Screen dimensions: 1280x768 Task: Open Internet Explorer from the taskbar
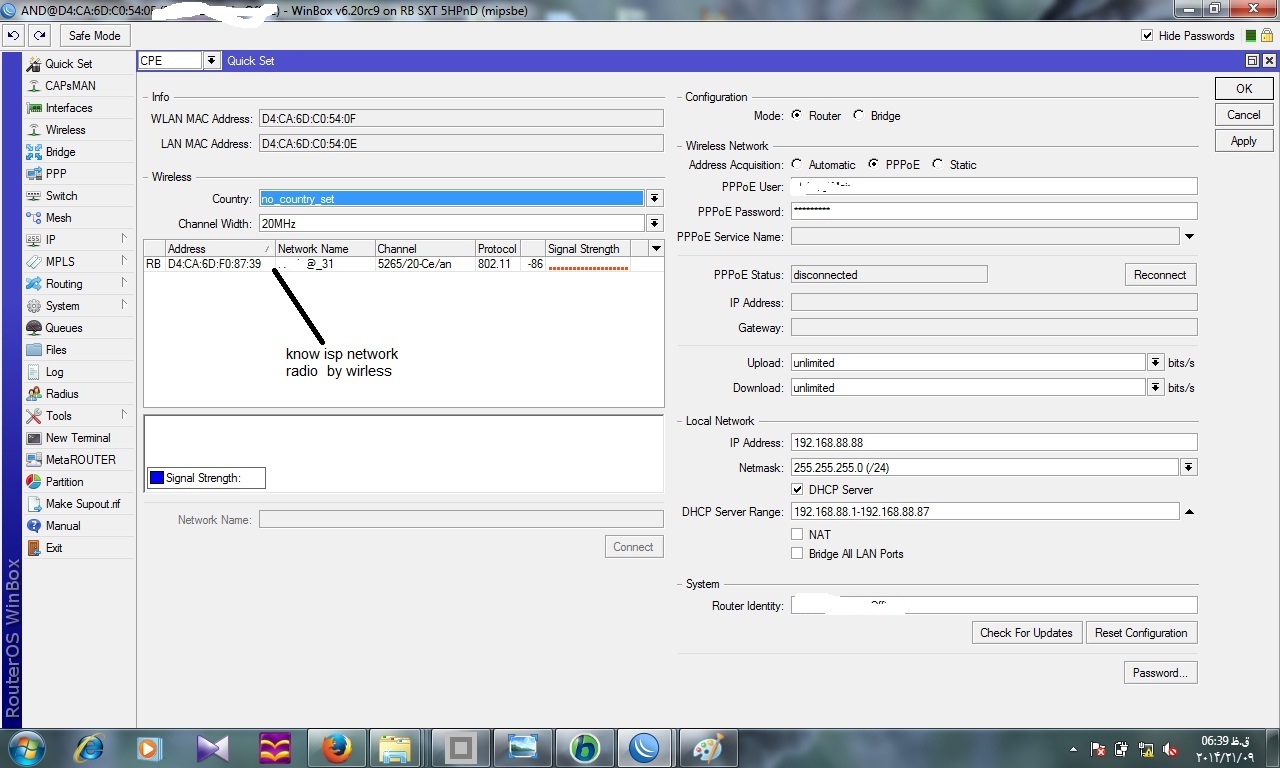90,747
